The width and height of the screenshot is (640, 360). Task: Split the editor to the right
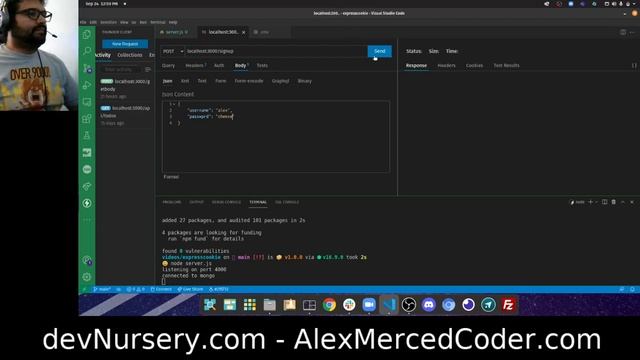(623, 32)
